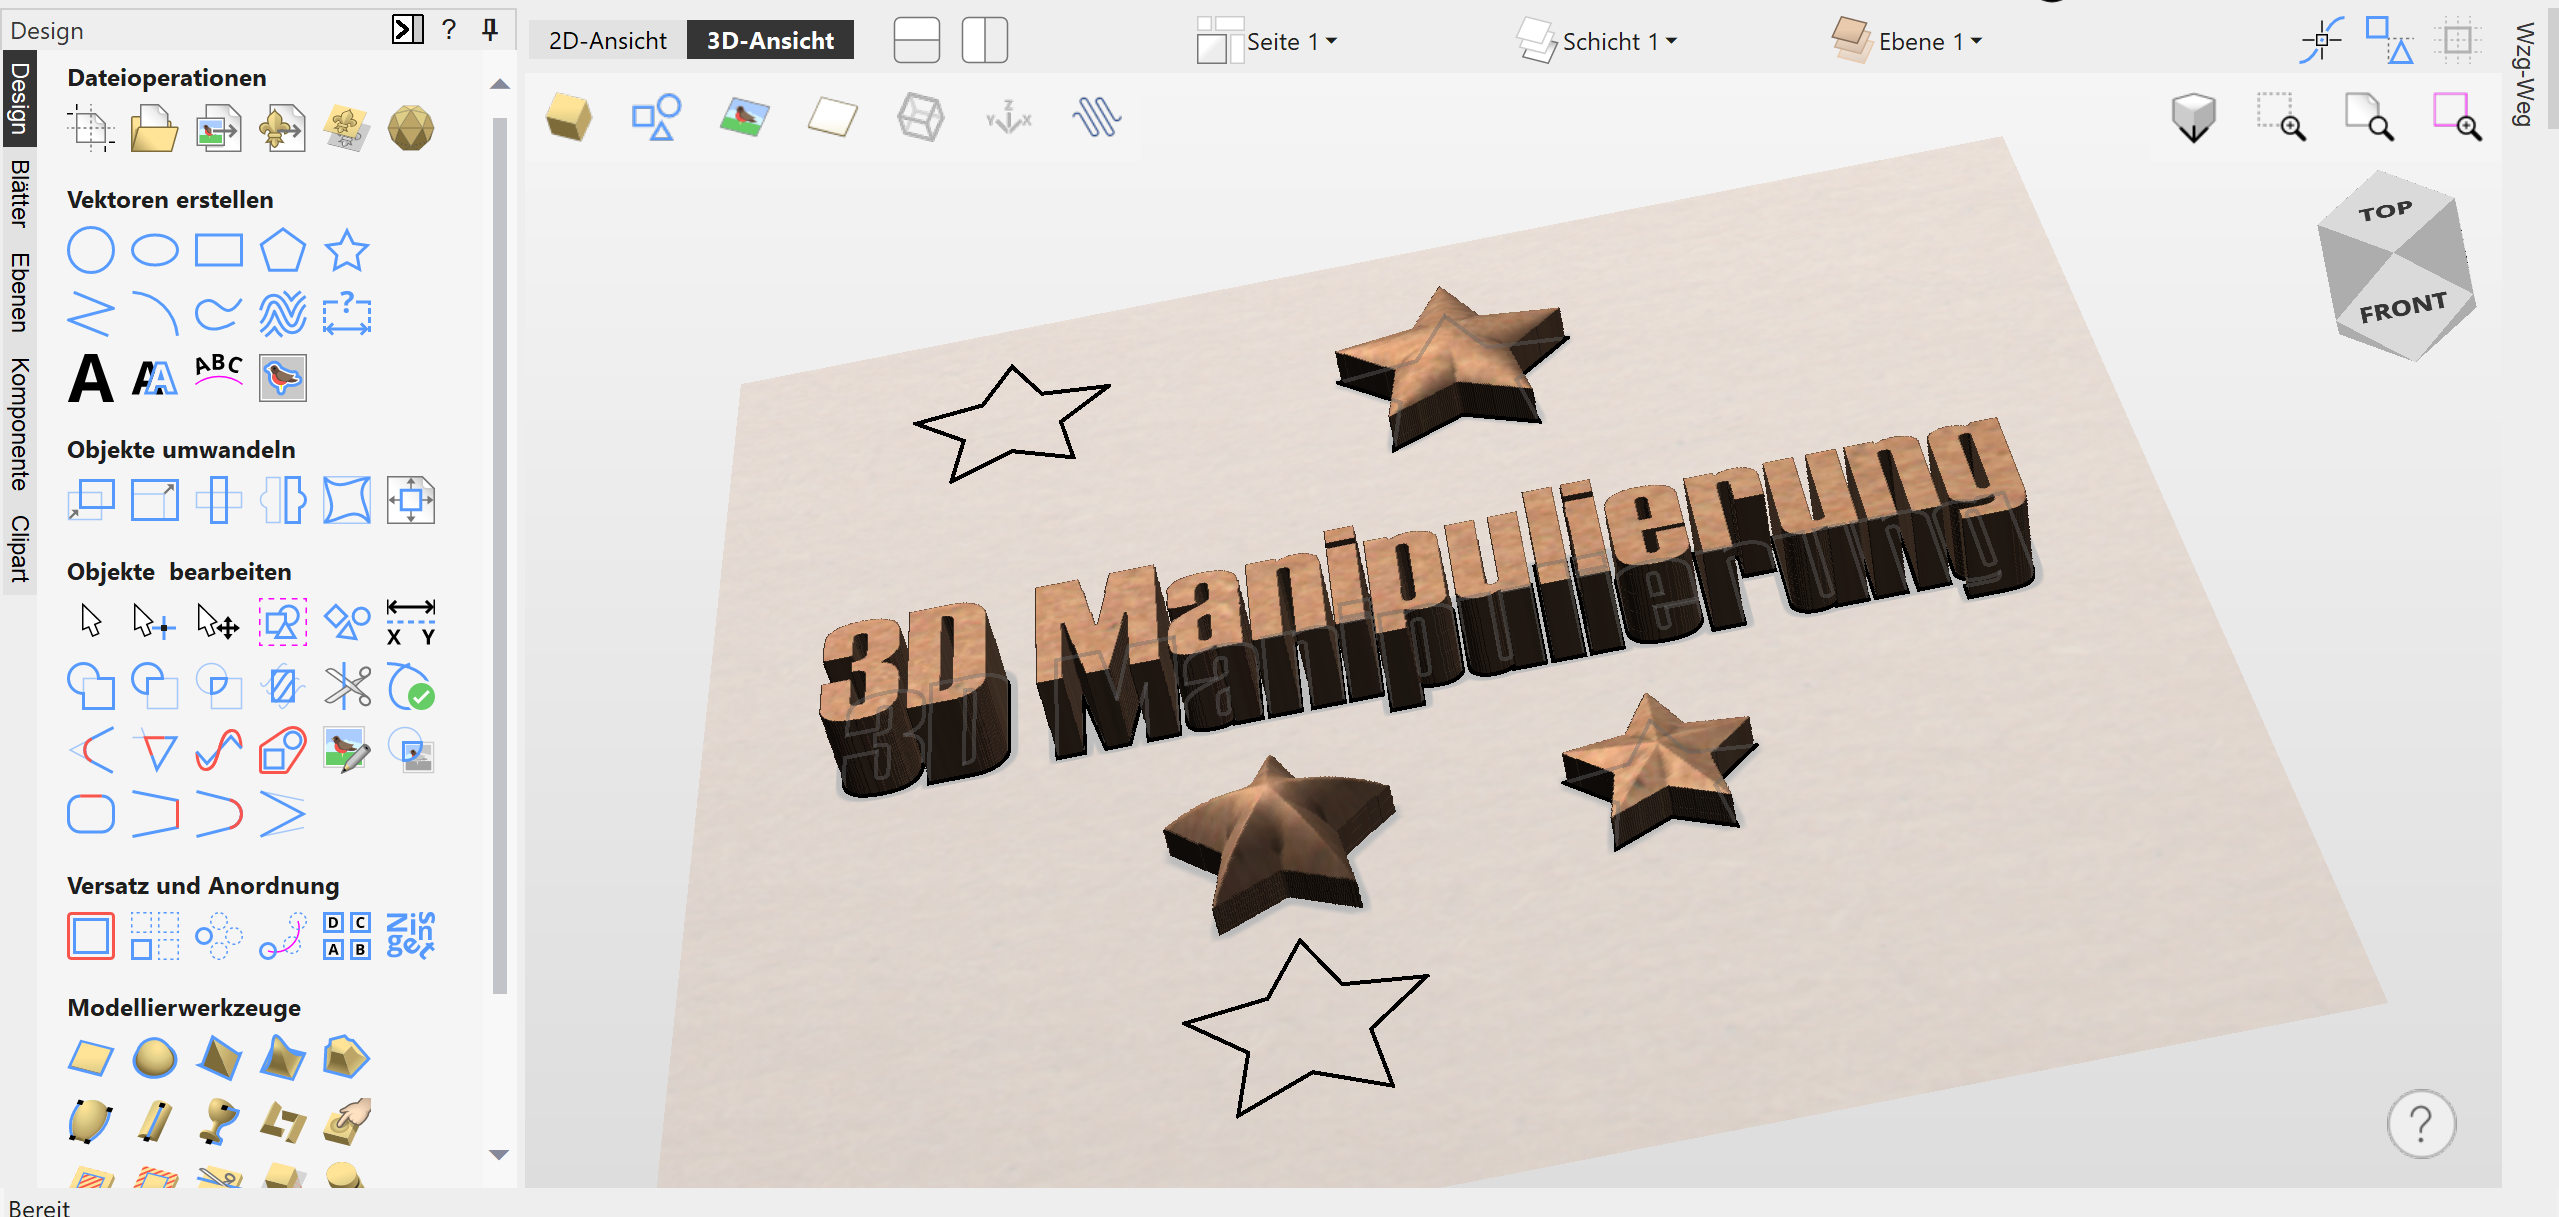Open the Ebene 1 dropdown
Image resolution: width=2559 pixels, height=1217 pixels.
(x=1908, y=41)
